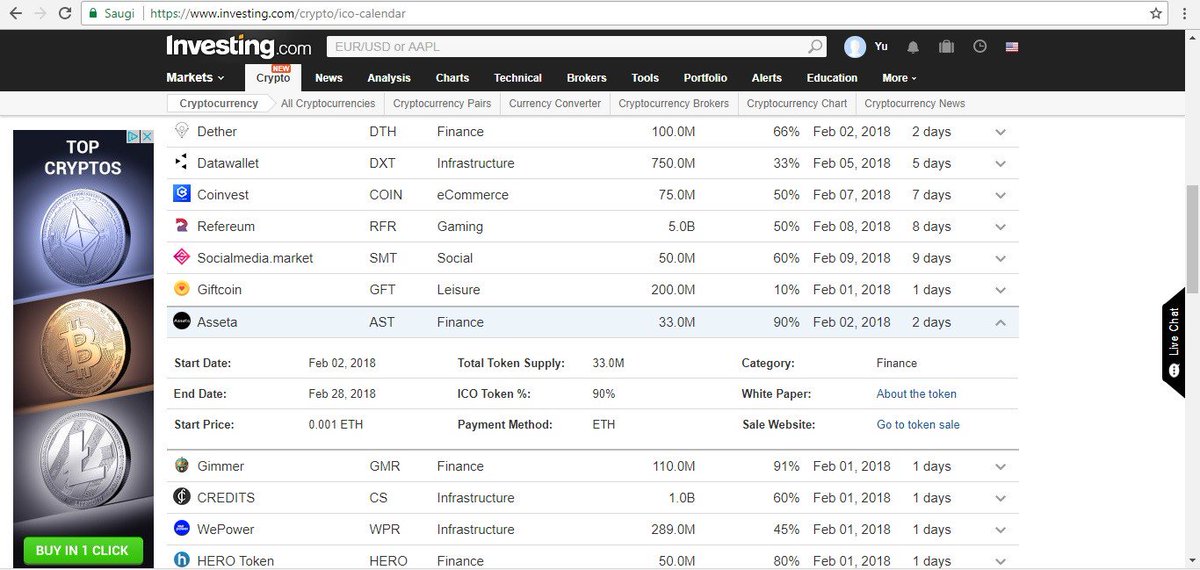Screen dimensions: 1200x570
Task: Expand the Giftcoin row chevron
Action: click(x=1000, y=290)
